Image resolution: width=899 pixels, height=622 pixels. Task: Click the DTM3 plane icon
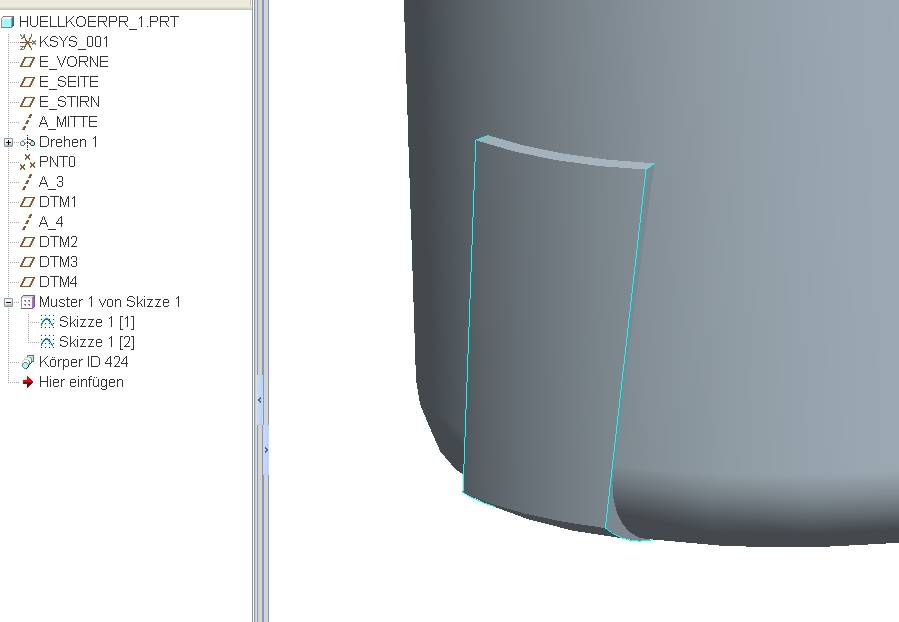[x=27, y=262]
